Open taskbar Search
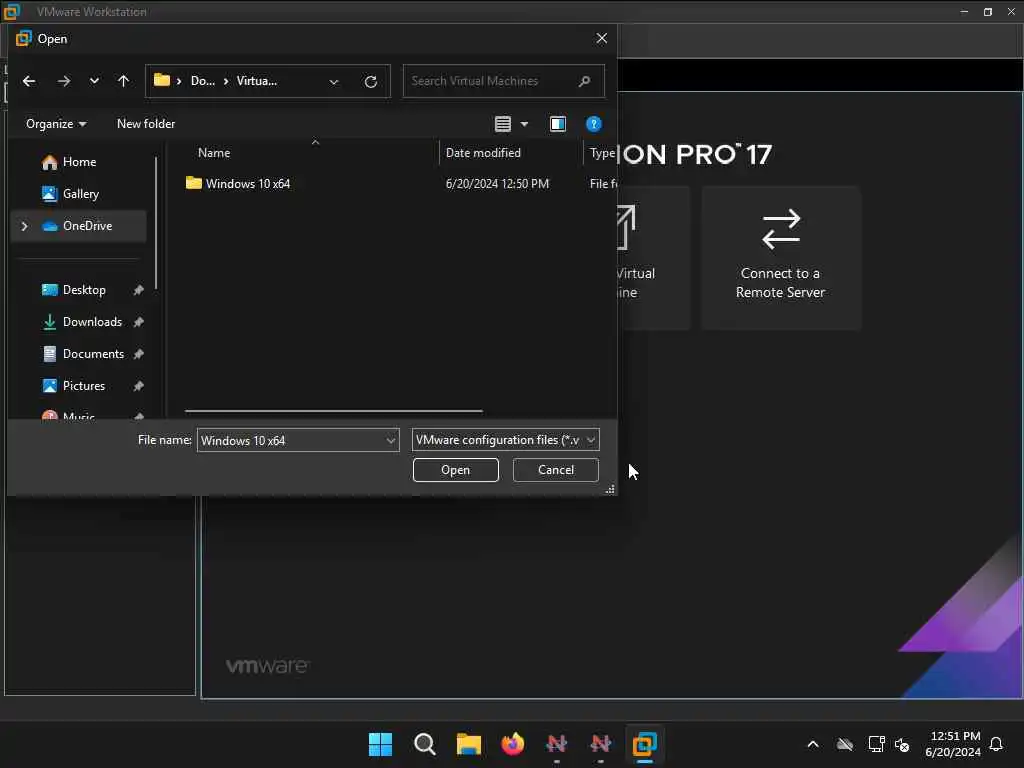The image size is (1024, 768). click(x=424, y=744)
